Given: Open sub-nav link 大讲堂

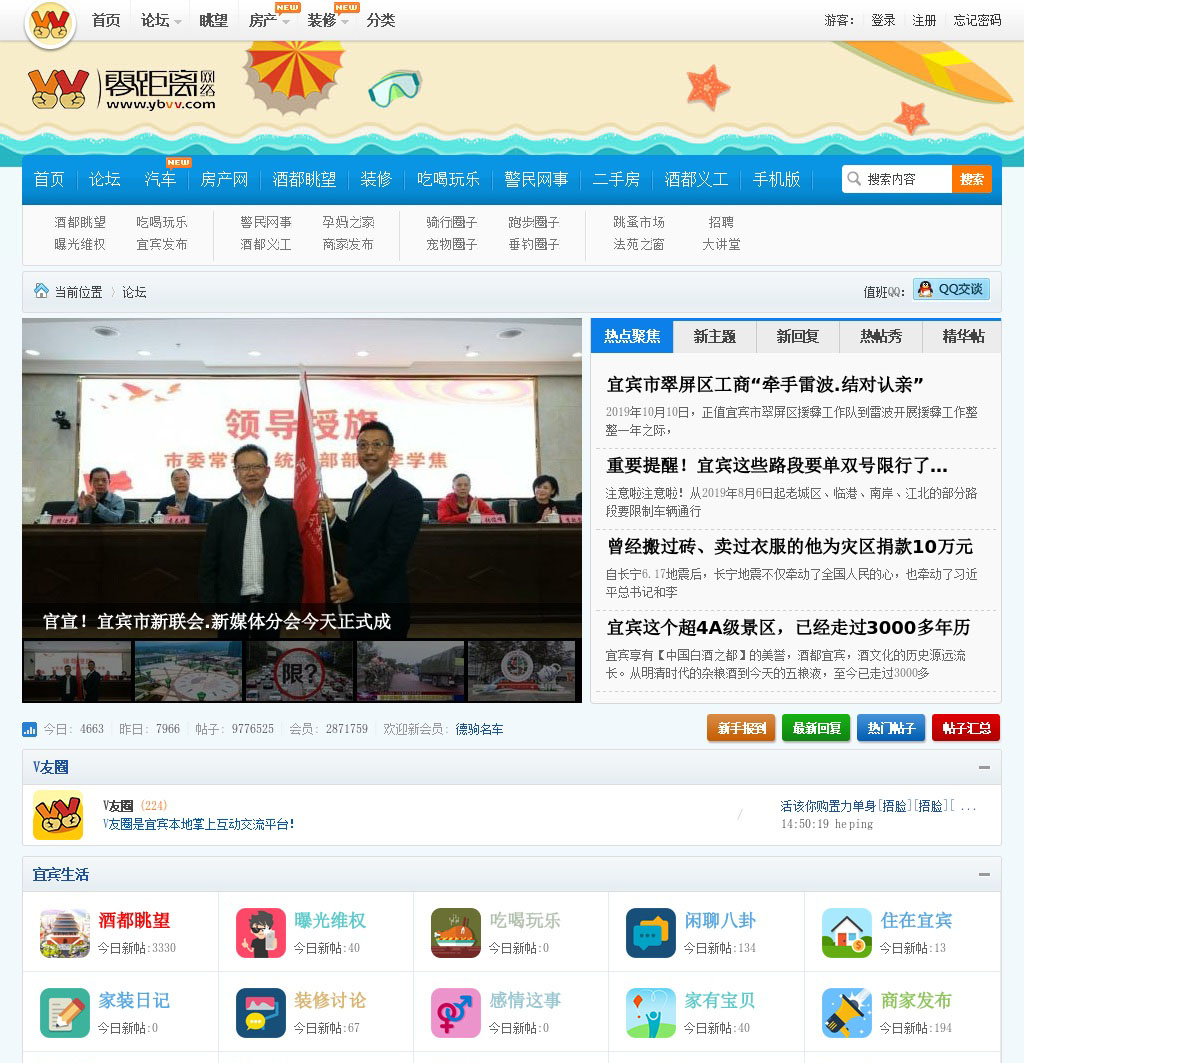Looking at the screenshot, I should point(721,244).
